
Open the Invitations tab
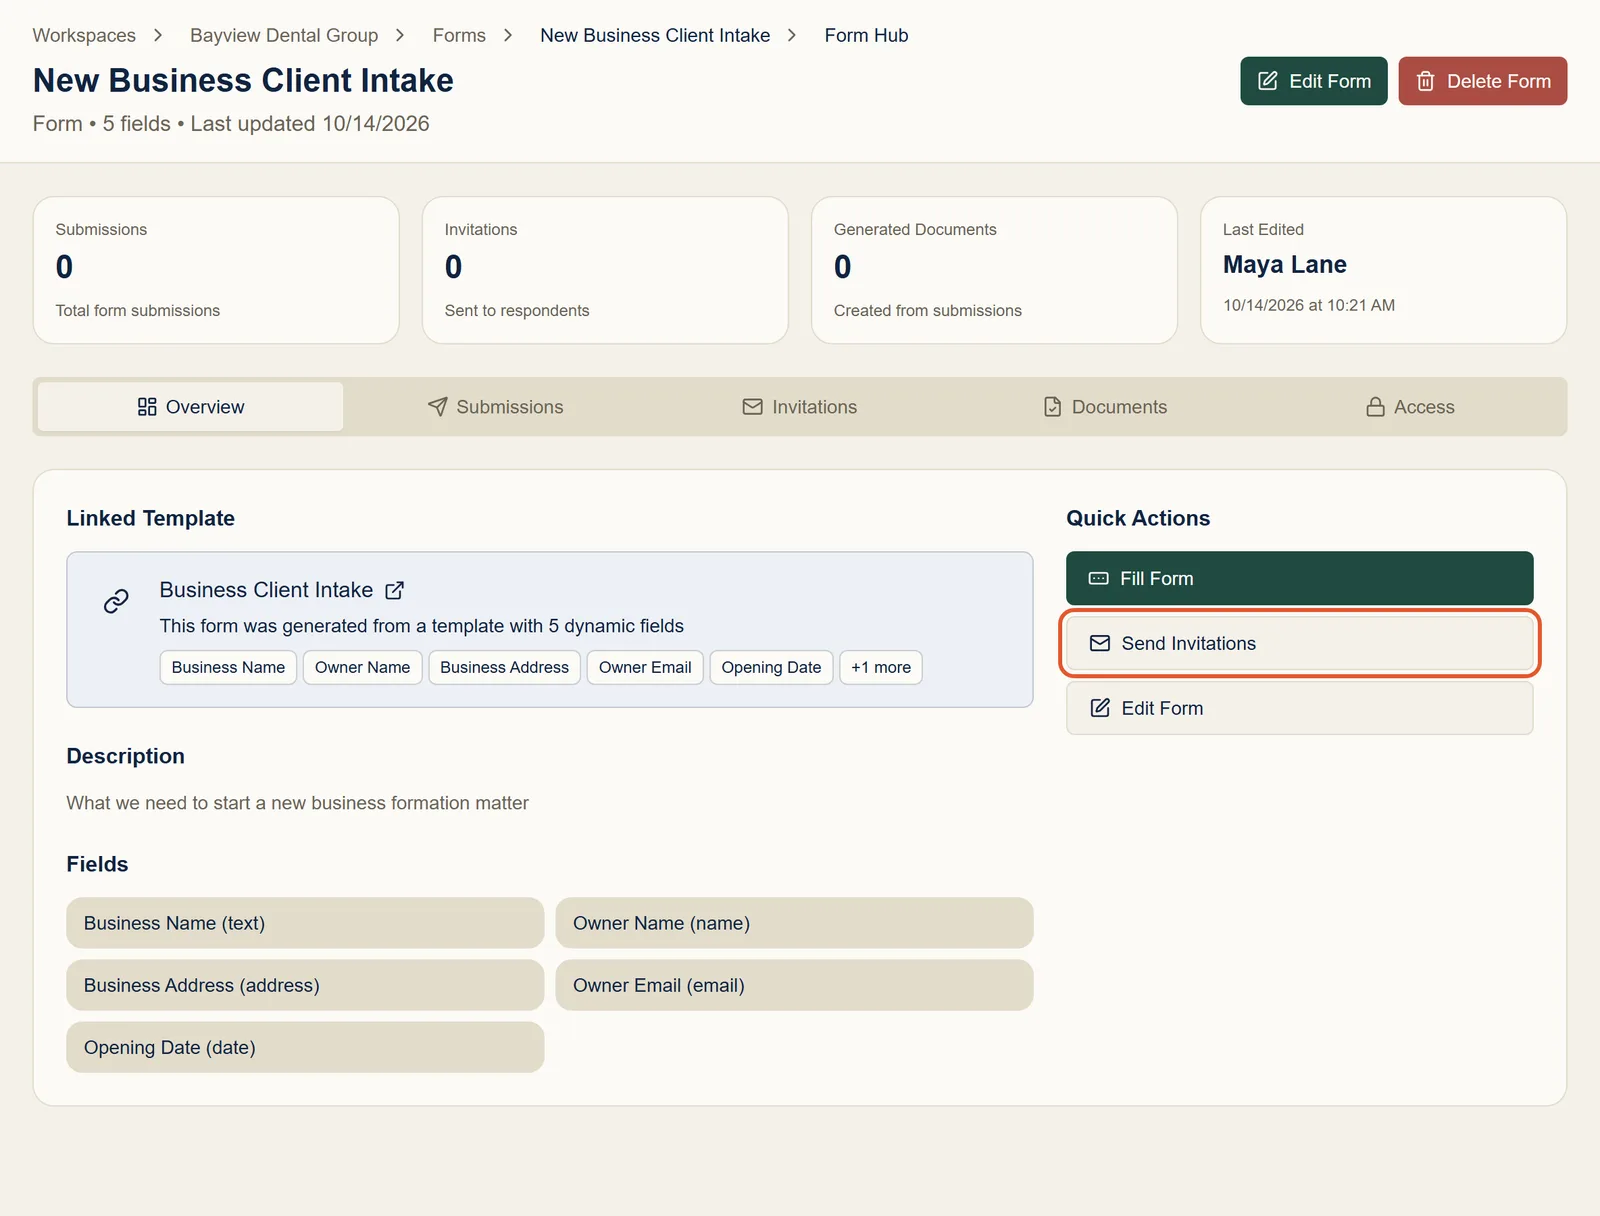800,407
